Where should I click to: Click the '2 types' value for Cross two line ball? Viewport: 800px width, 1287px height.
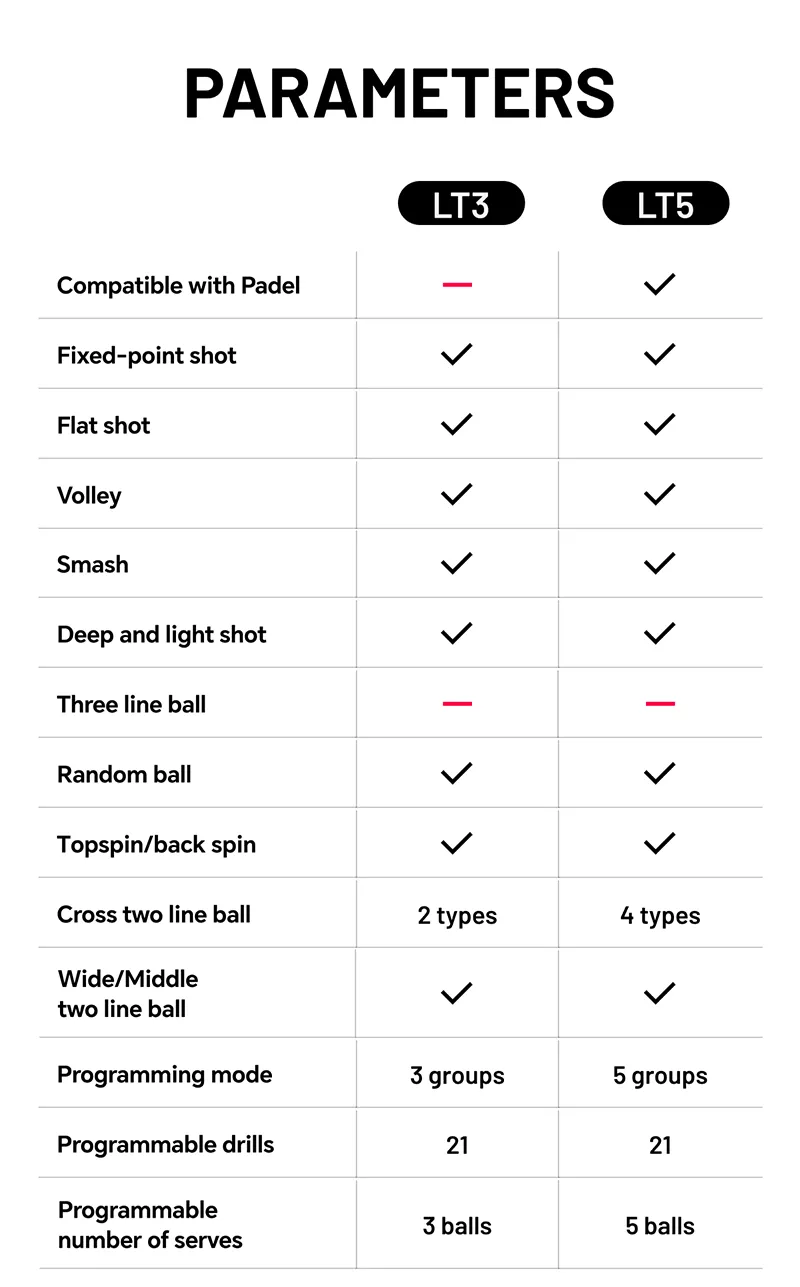pyautogui.click(x=457, y=916)
